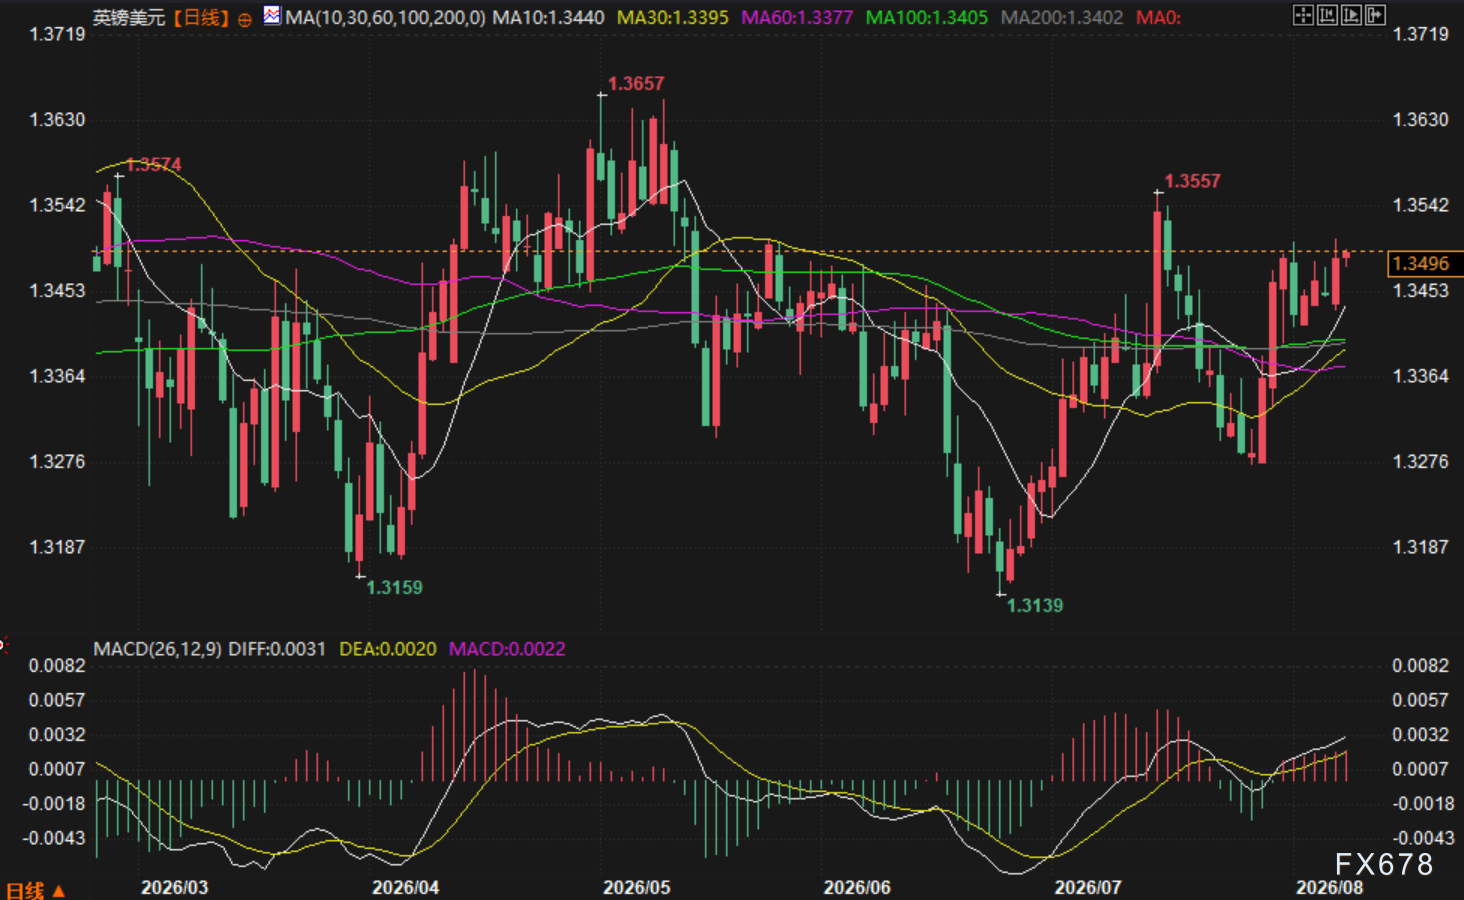
Task: Click the 1.3542 price on the right axis
Action: [1420, 205]
